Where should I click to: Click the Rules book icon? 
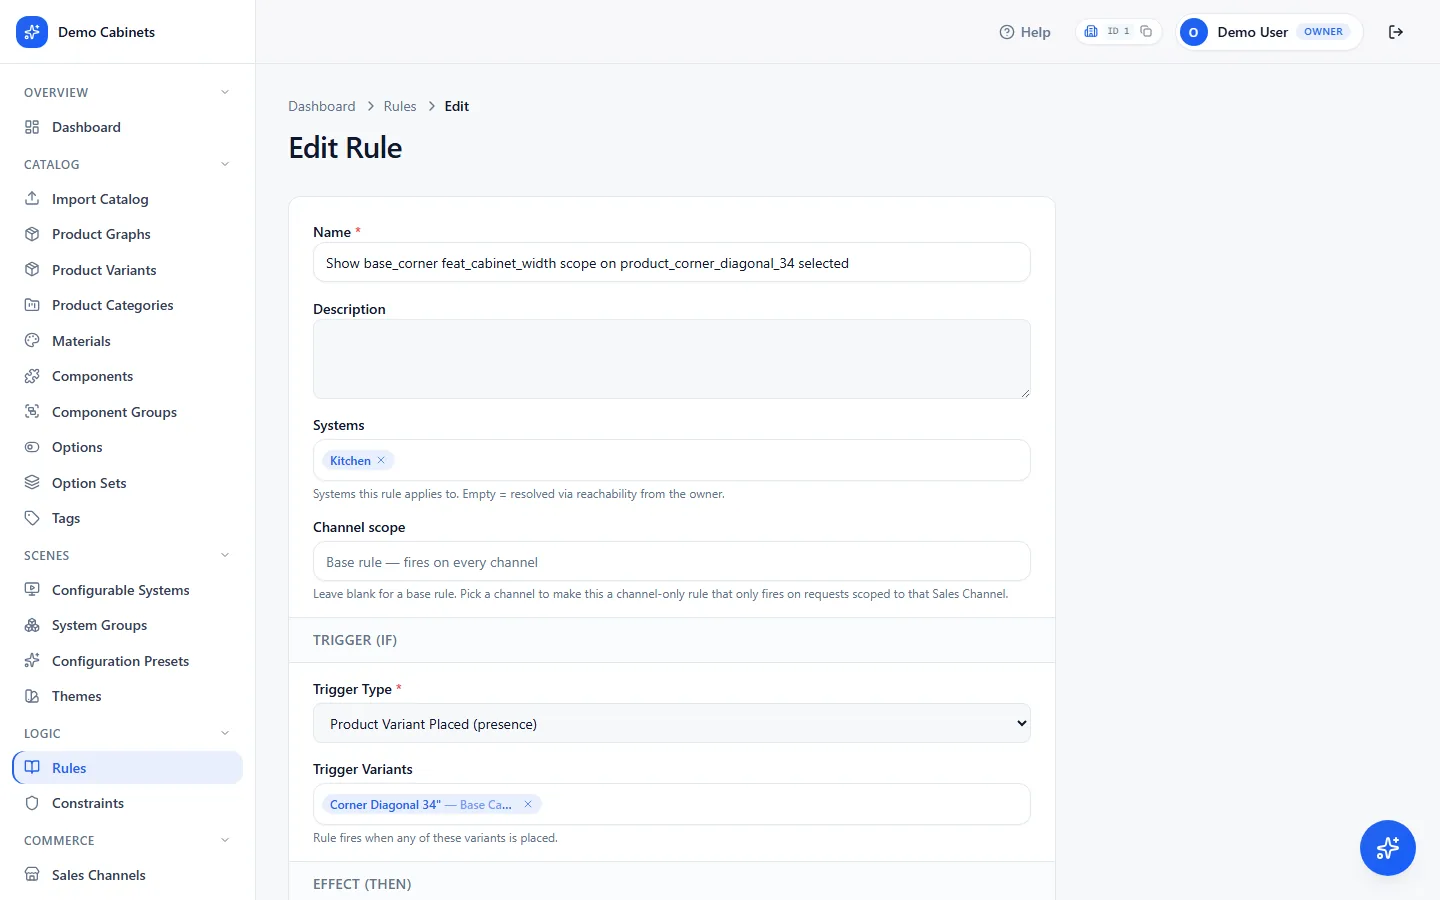coord(32,768)
